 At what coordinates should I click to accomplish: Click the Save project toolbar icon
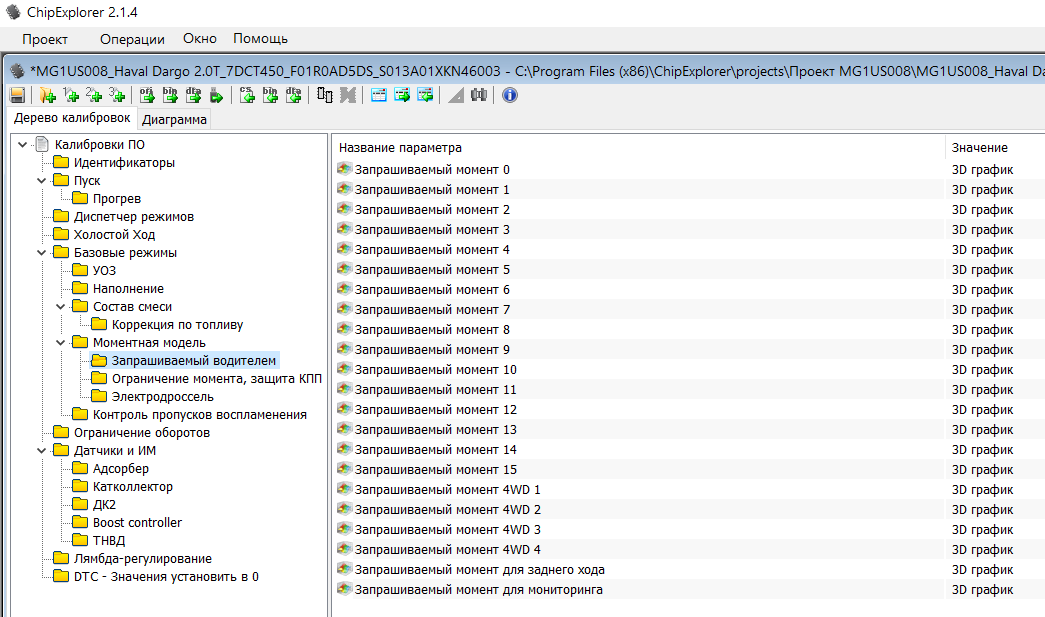point(17,95)
